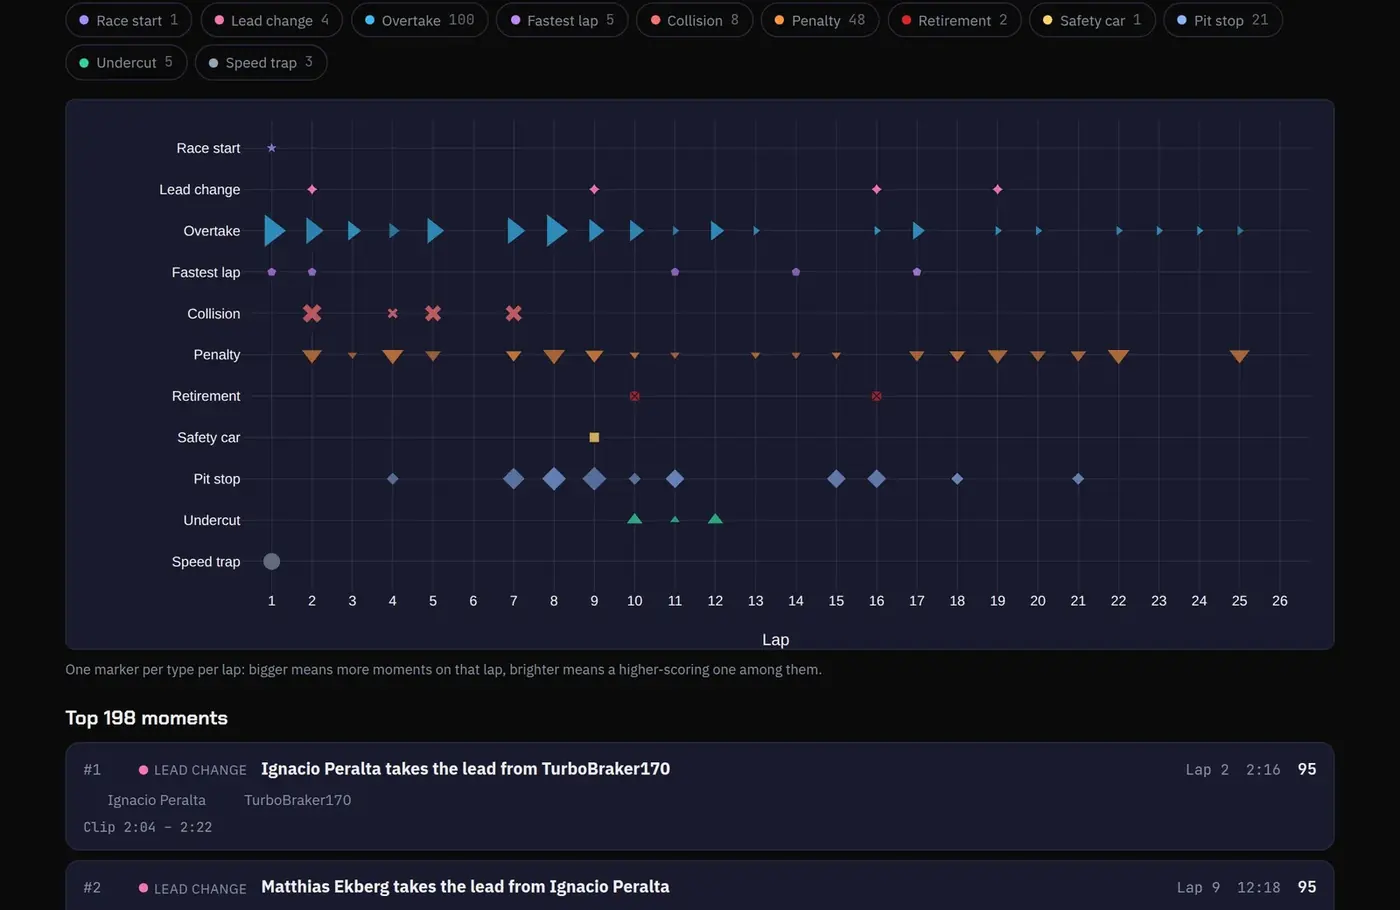Toggle the Overtake filter chip
1400x910 pixels.
pos(420,20)
